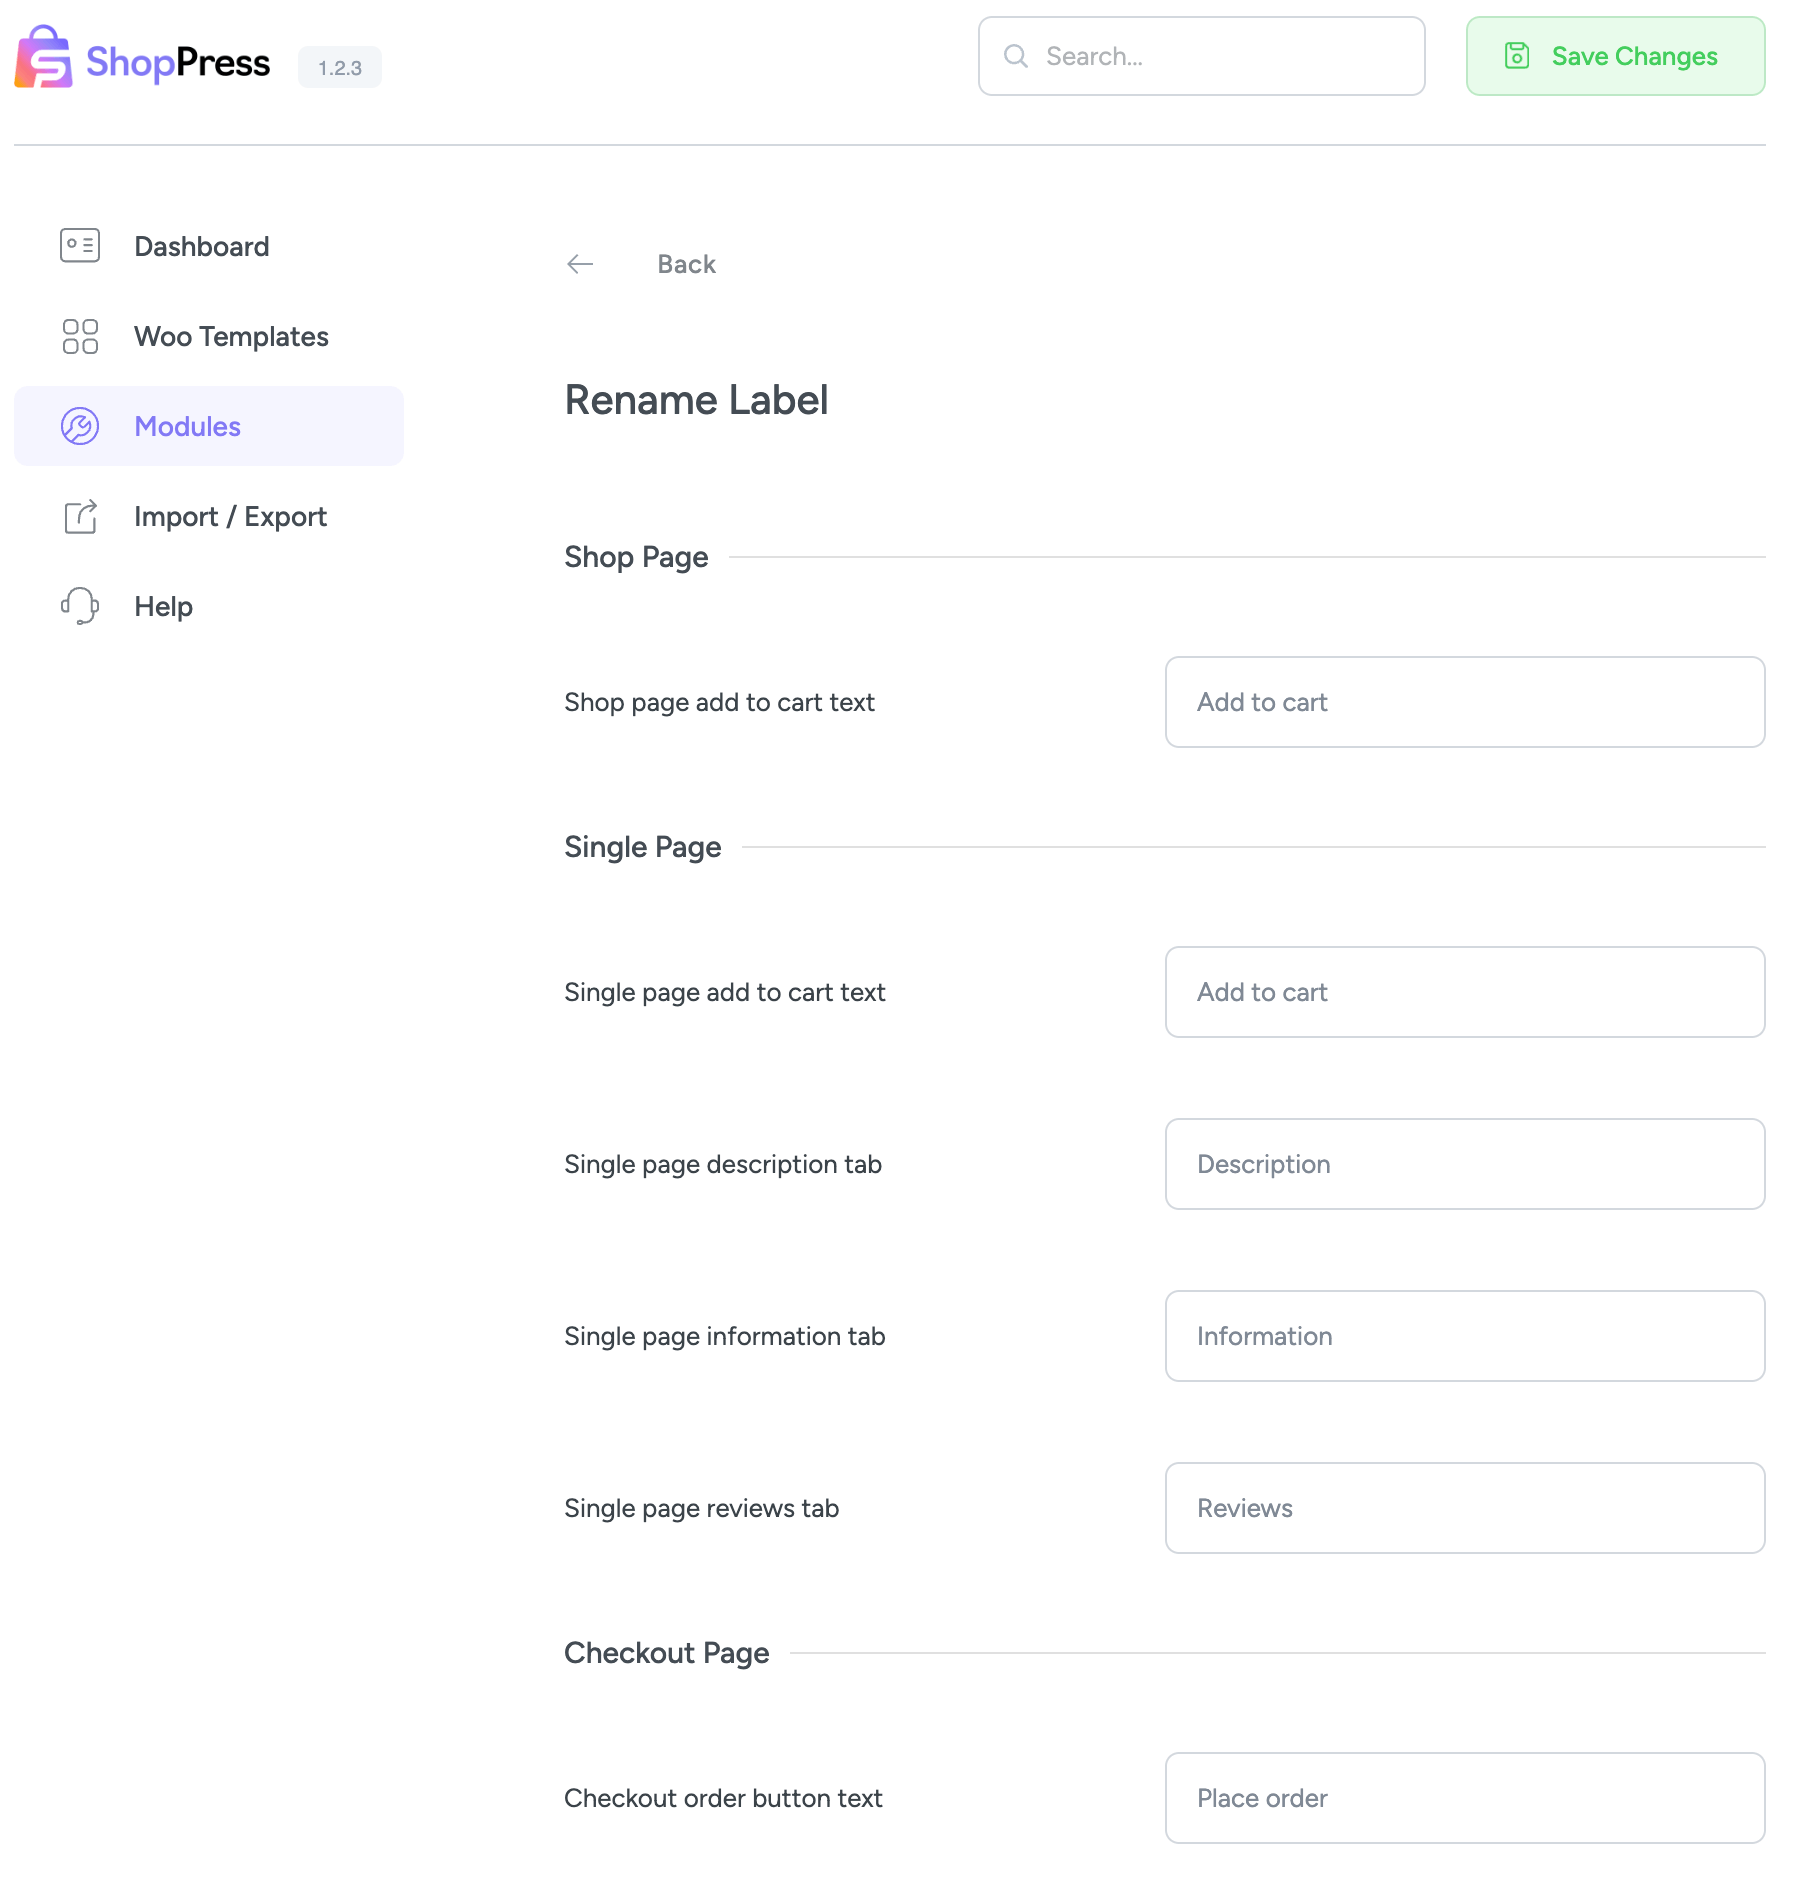Click the Dashboard sidebar icon

80,246
